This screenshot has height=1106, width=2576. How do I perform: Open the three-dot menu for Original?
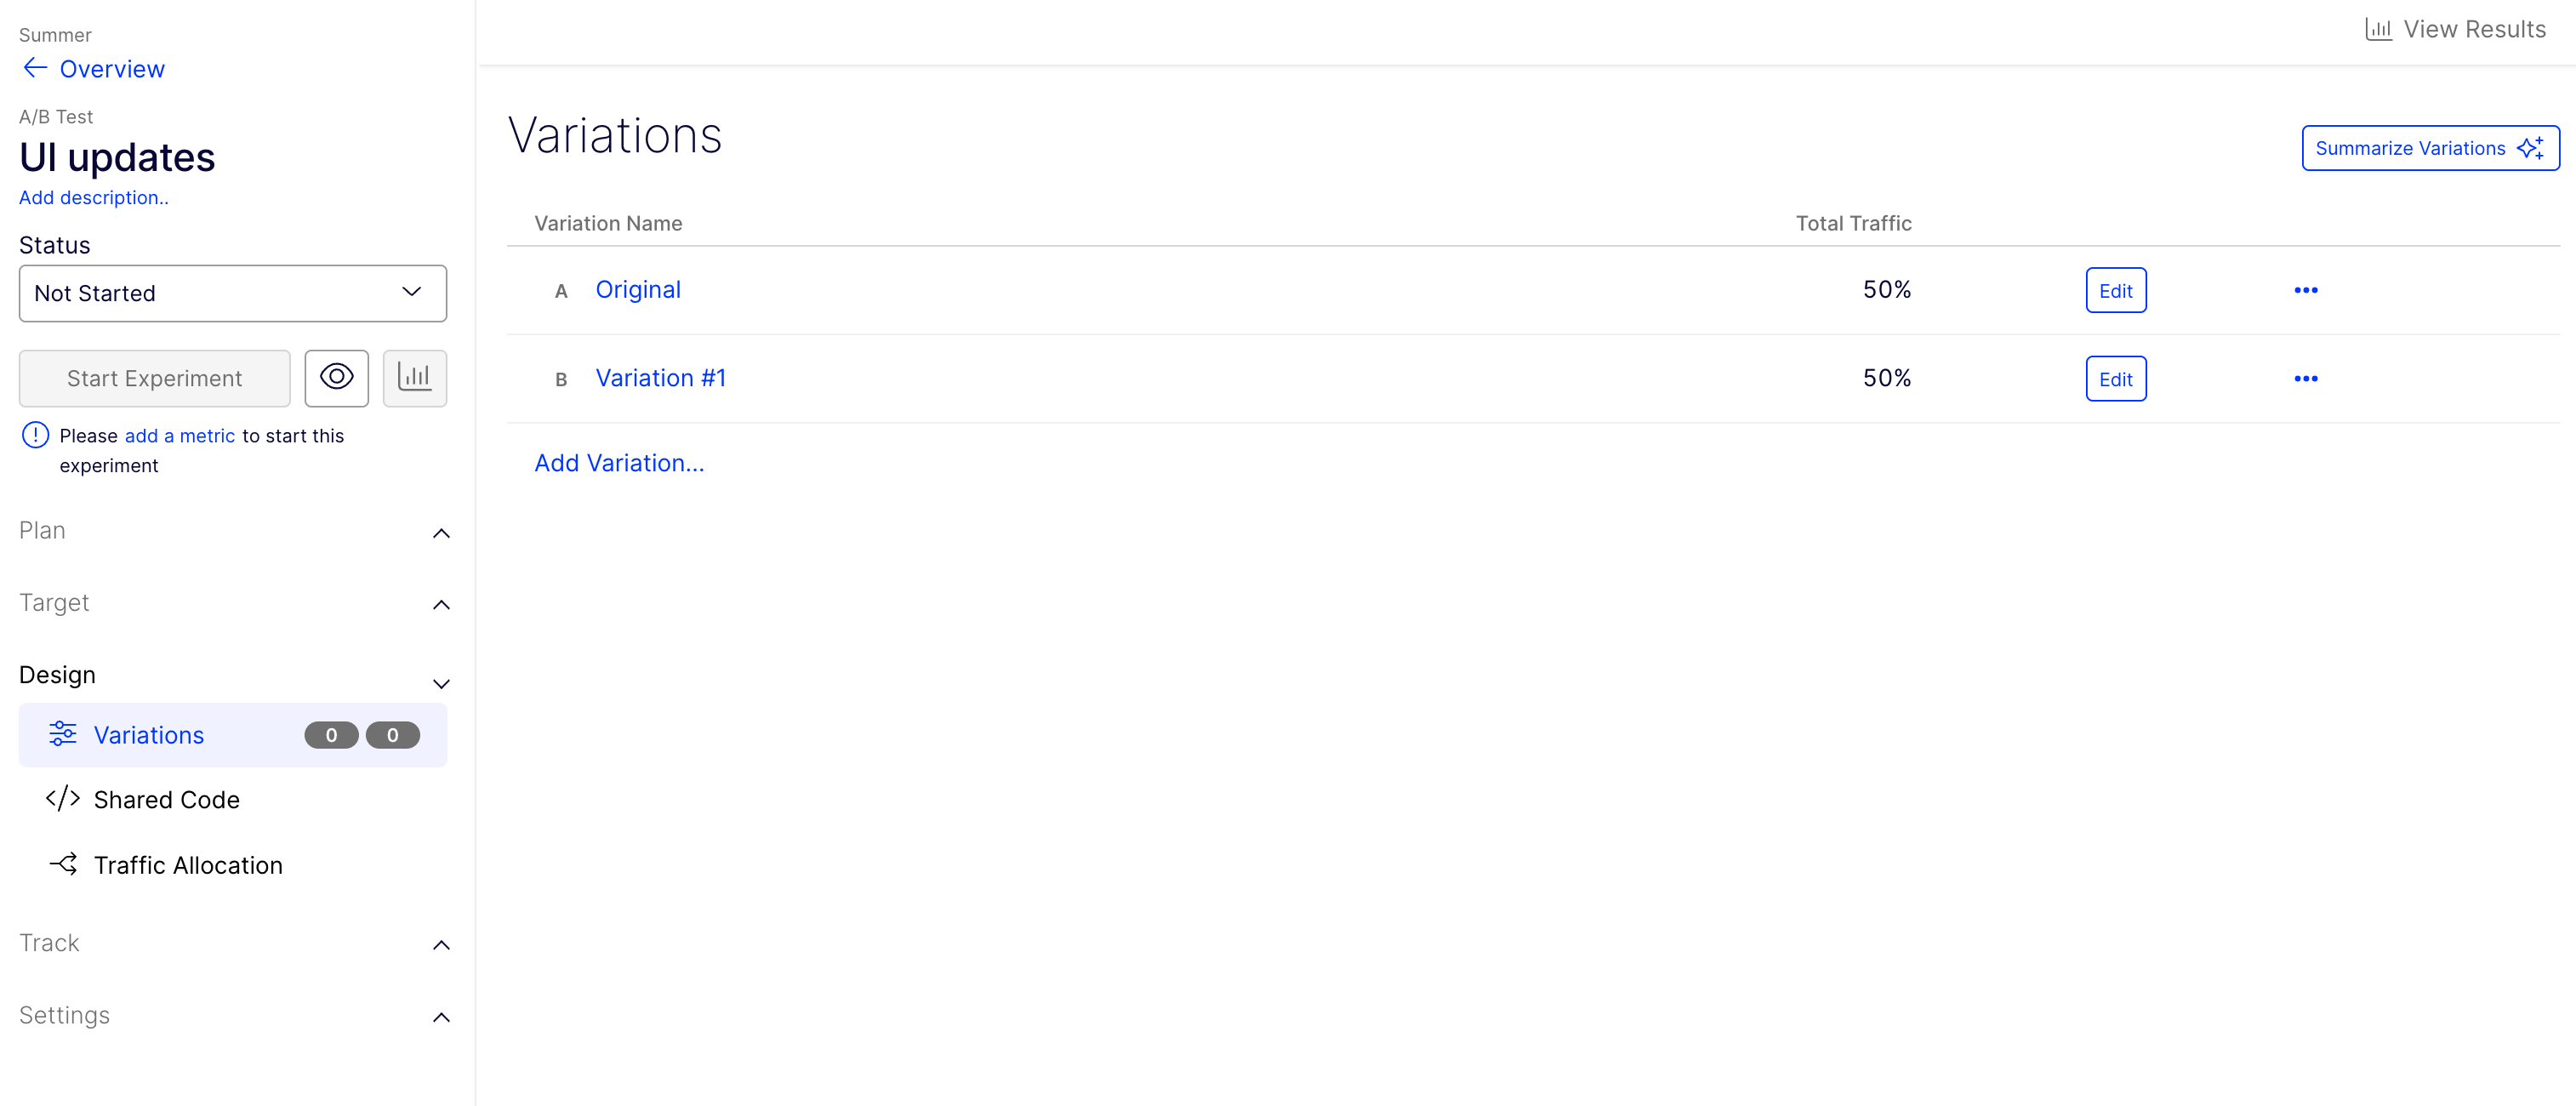tap(2305, 290)
